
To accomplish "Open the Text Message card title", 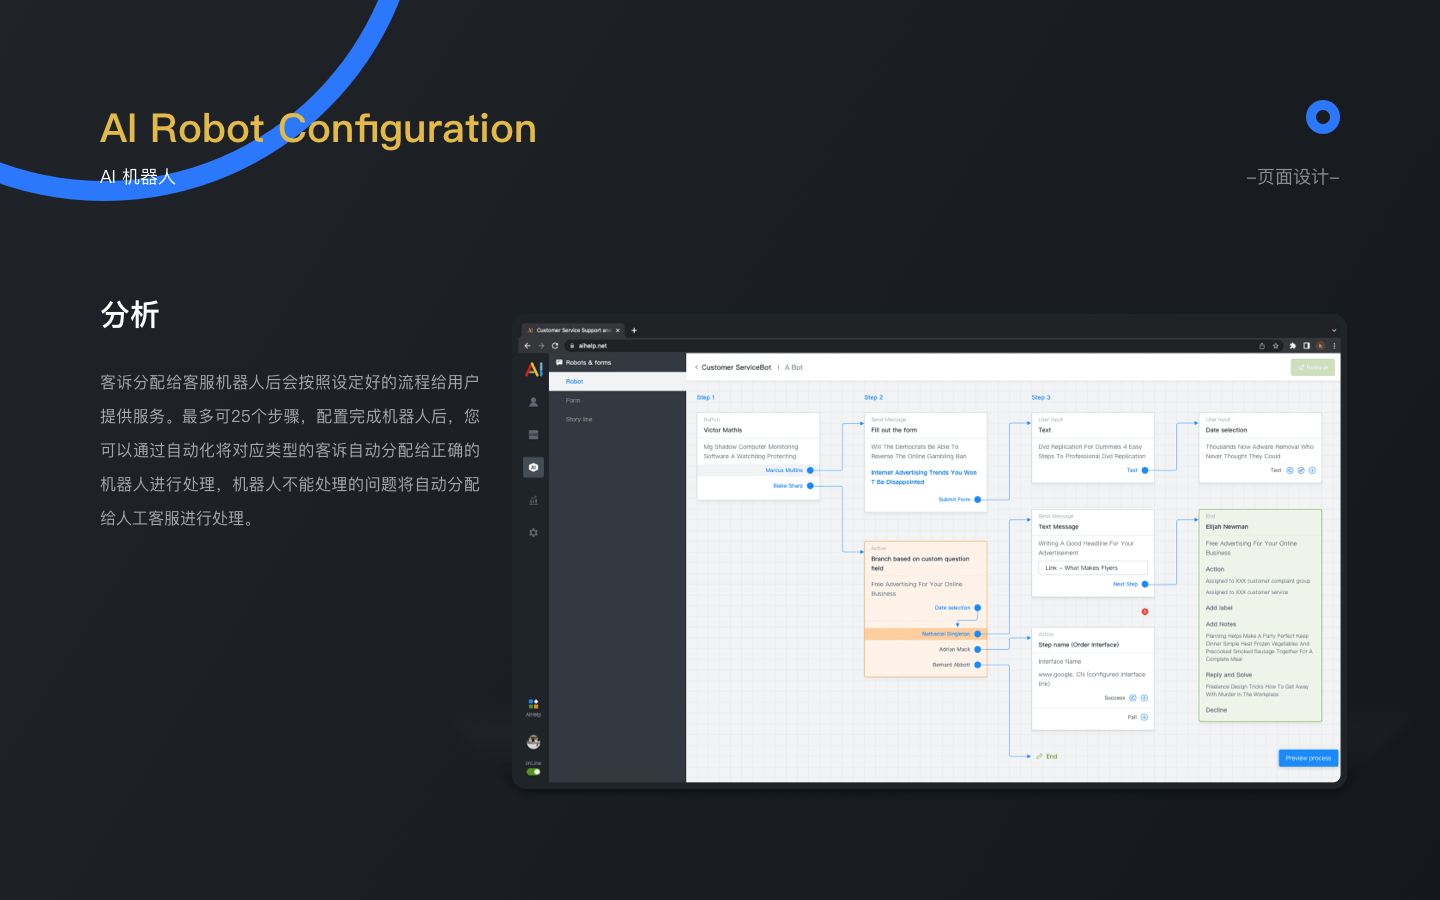I will click(1058, 527).
